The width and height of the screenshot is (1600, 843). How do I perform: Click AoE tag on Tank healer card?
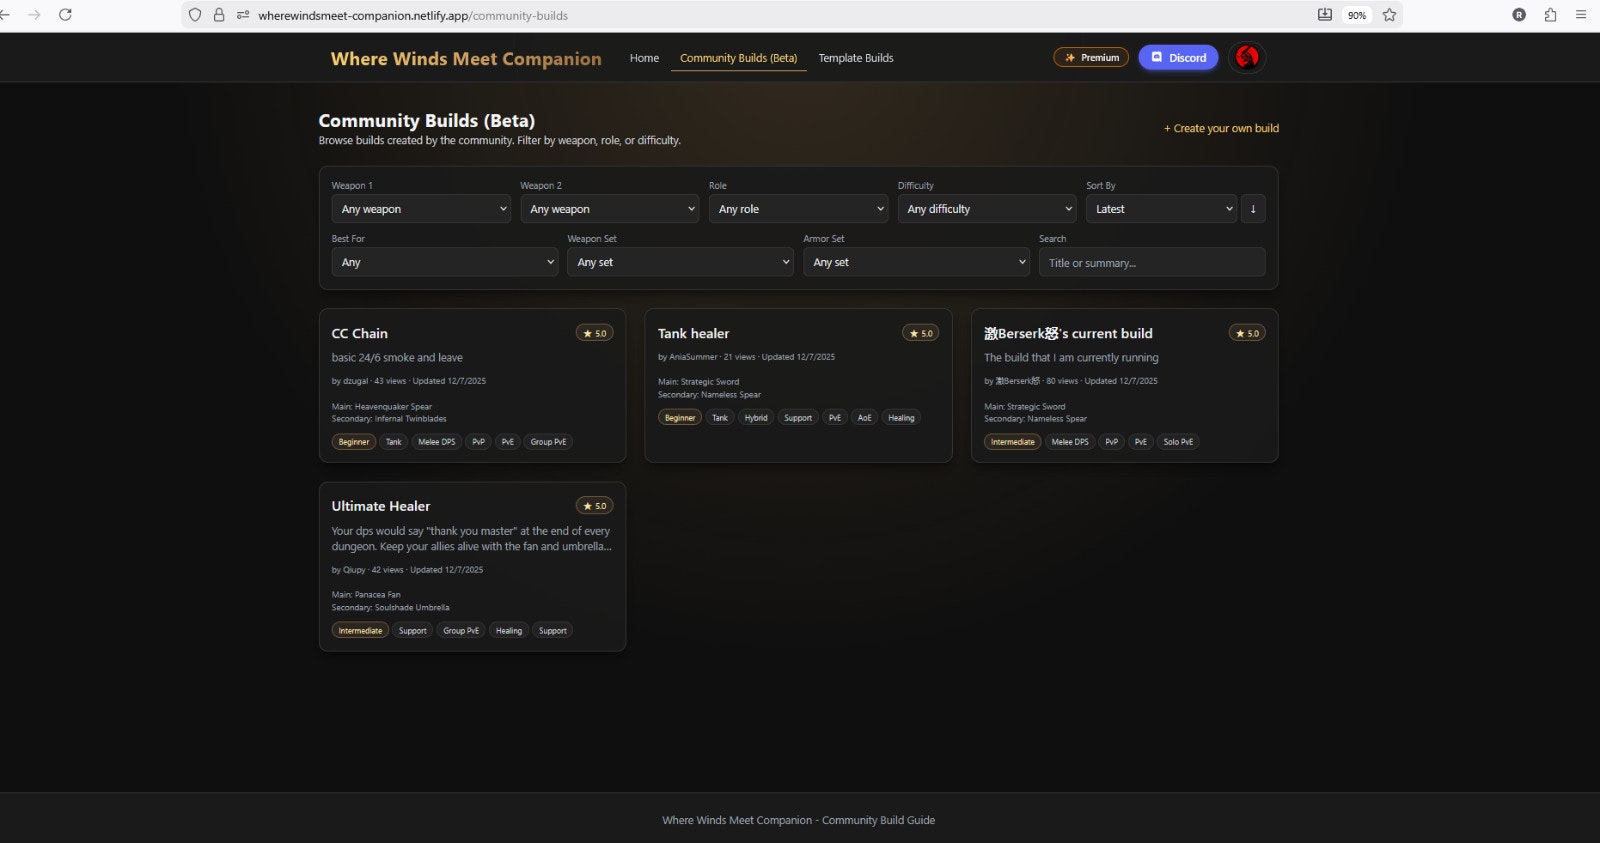(864, 418)
